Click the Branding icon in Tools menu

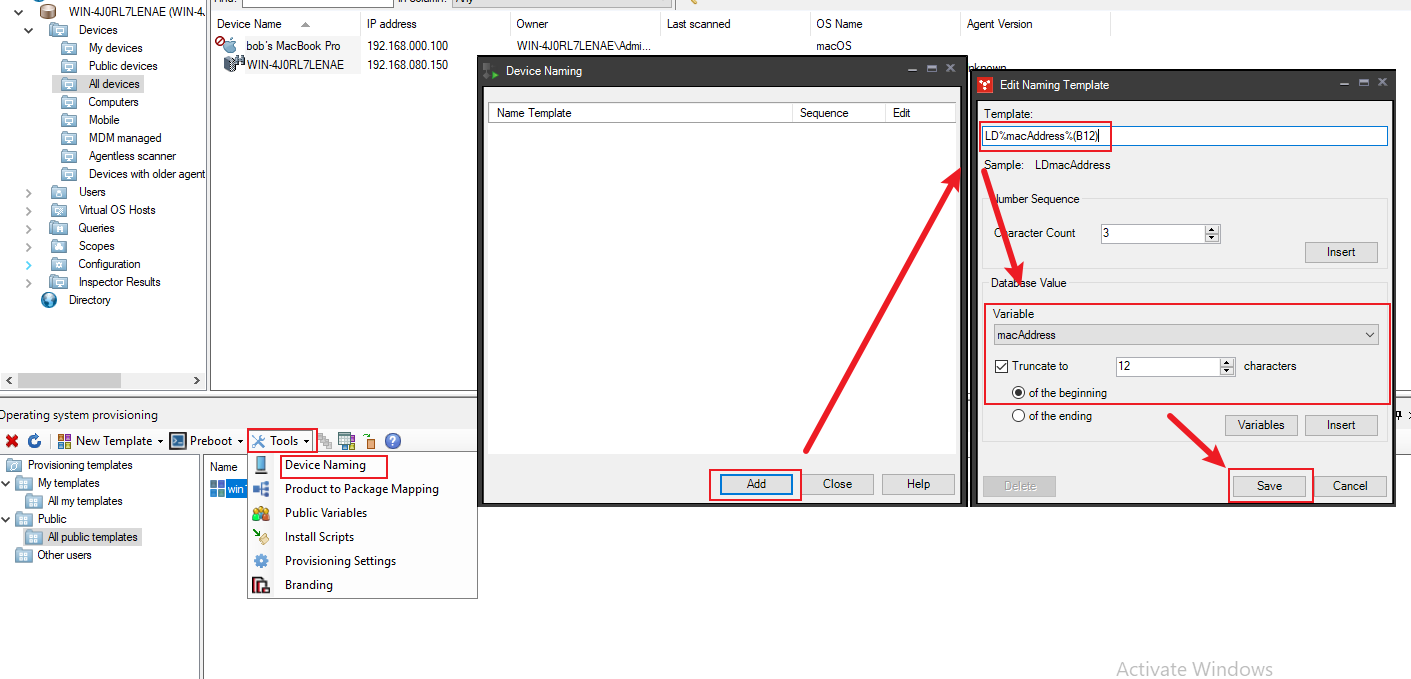pyautogui.click(x=261, y=585)
